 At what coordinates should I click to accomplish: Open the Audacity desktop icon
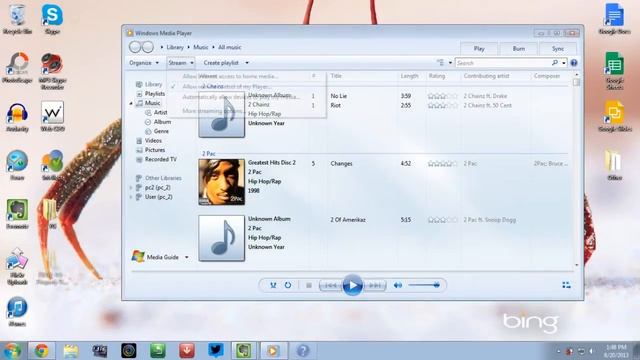point(17,117)
